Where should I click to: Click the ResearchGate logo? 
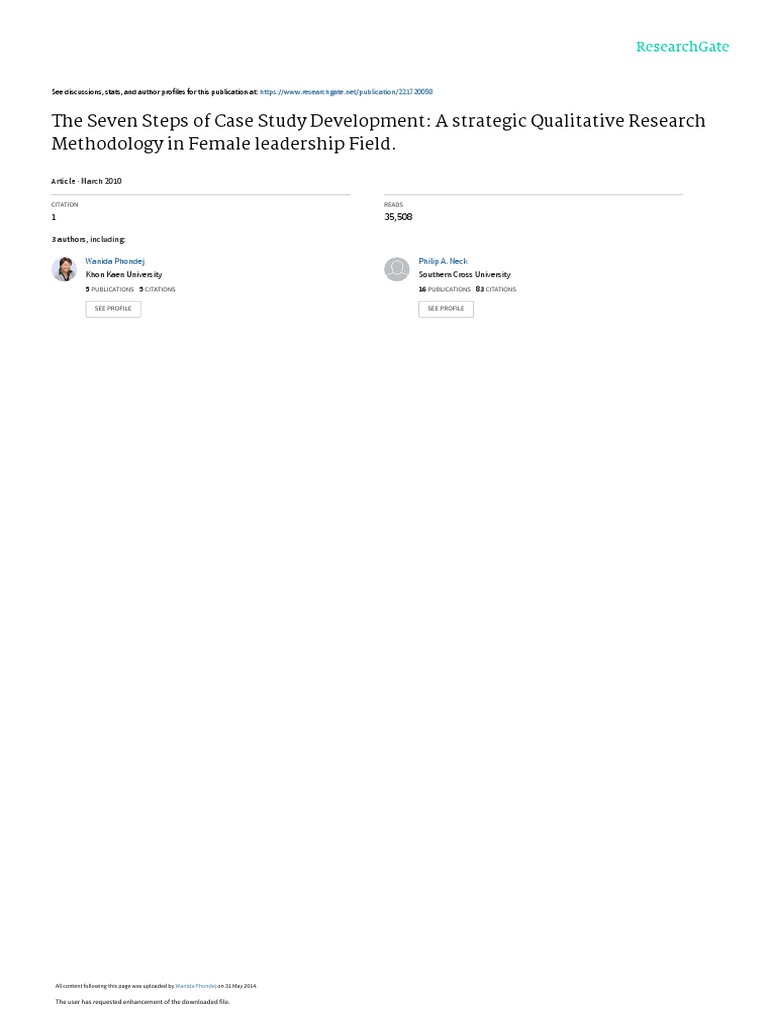(x=683, y=47)
